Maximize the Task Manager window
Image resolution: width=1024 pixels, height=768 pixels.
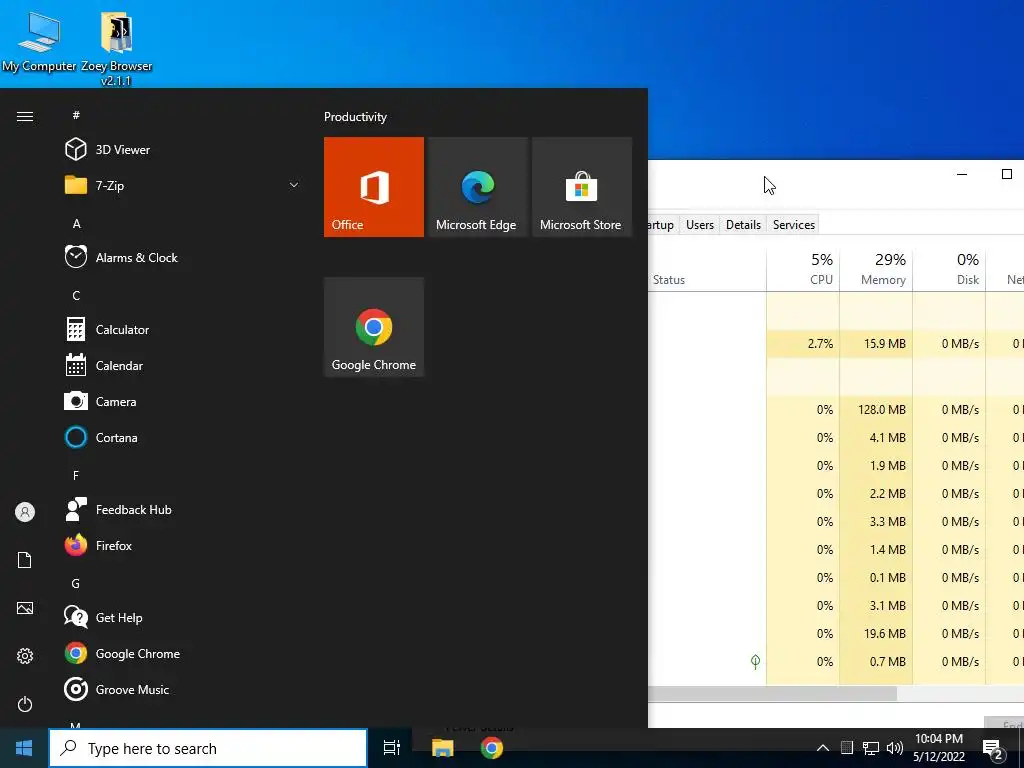click(x=1006, y=174)
